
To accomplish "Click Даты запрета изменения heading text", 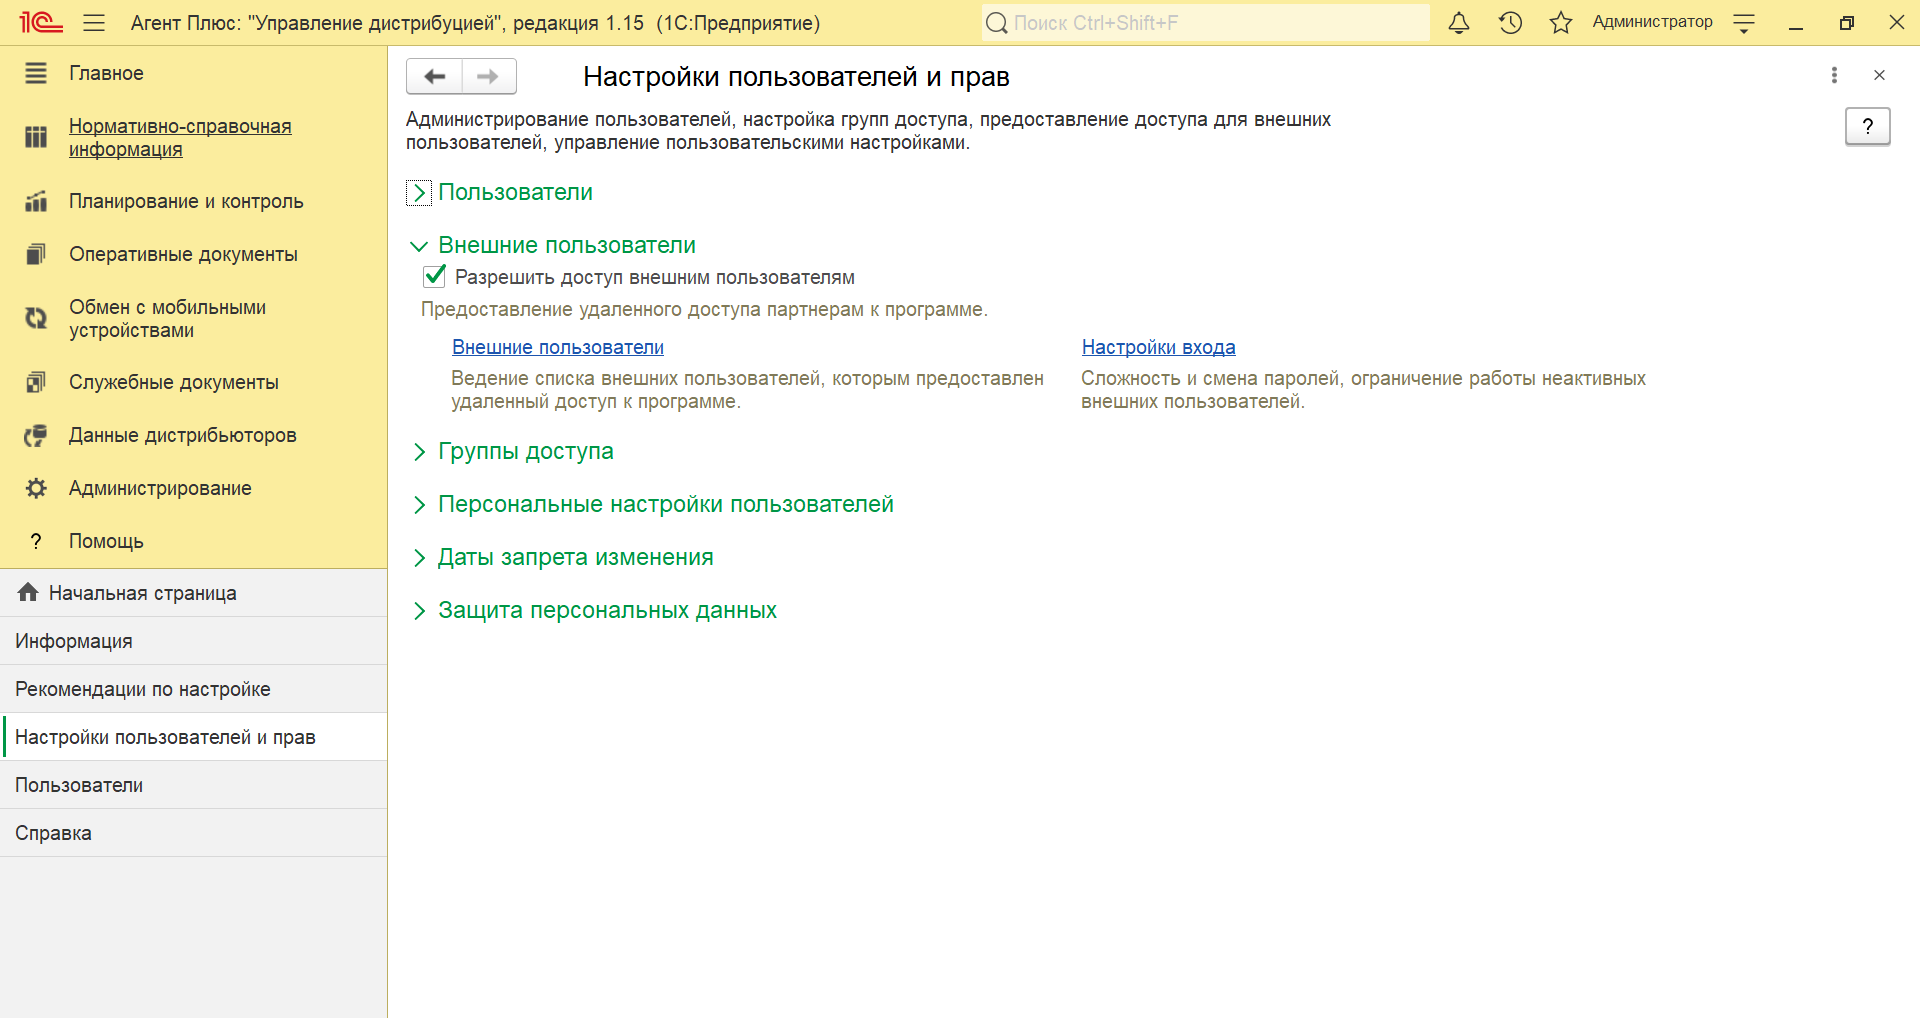I will click(x=576, y=557).
